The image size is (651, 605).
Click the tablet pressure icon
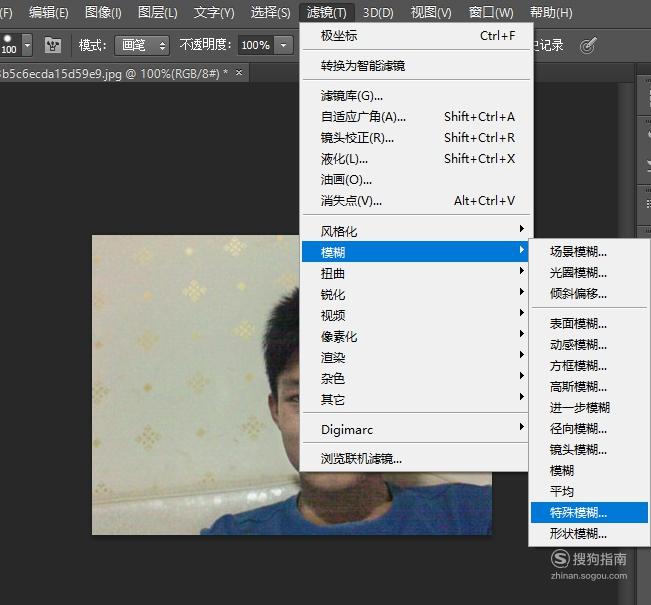(x=588, y=45)
